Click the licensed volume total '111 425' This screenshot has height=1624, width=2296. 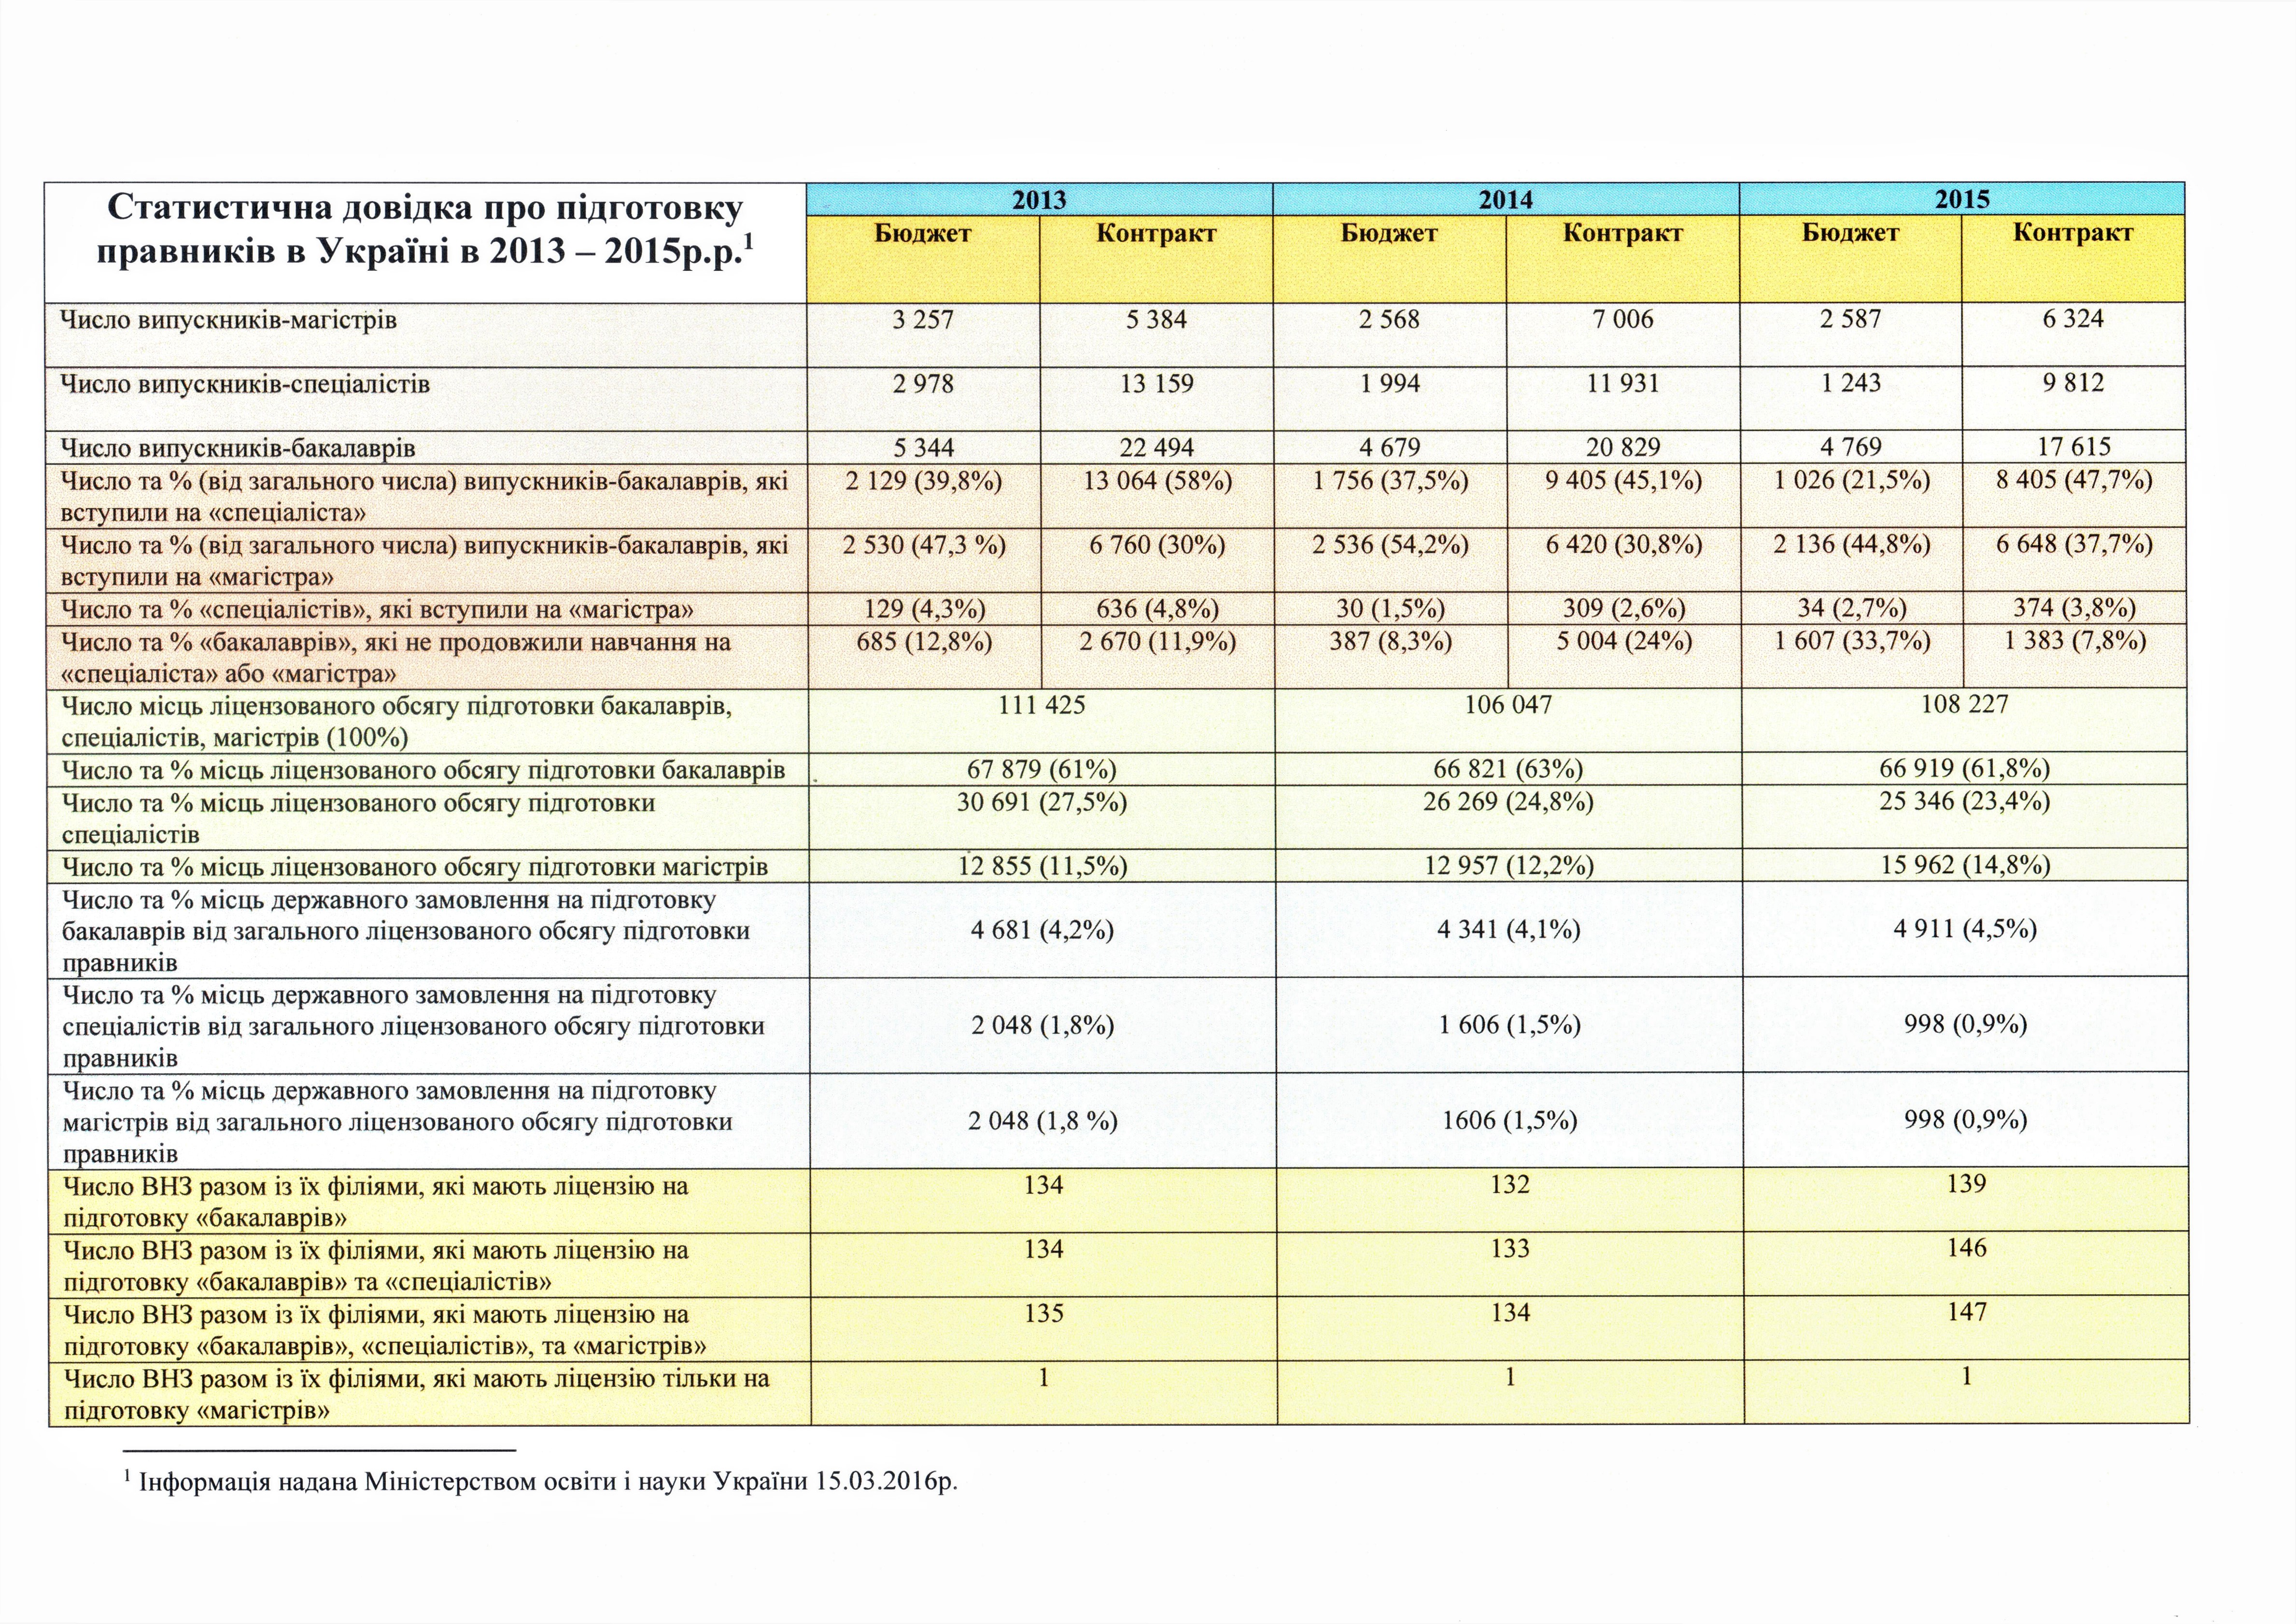point(1041,705)
